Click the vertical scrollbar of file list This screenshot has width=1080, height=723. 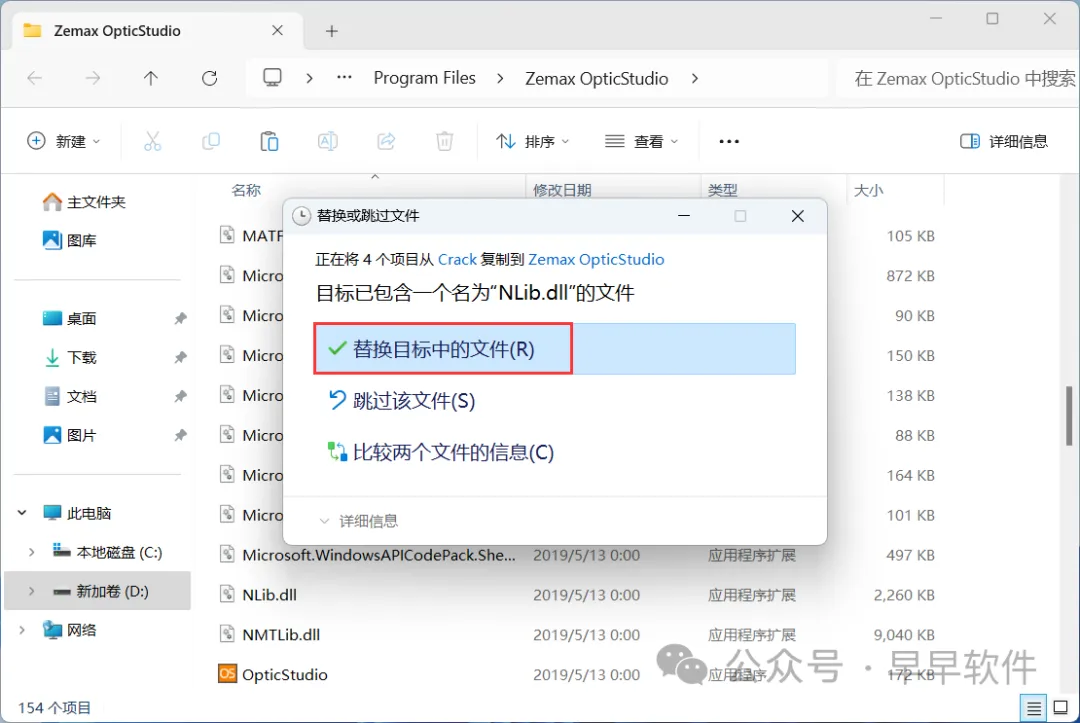(1069, 416)
